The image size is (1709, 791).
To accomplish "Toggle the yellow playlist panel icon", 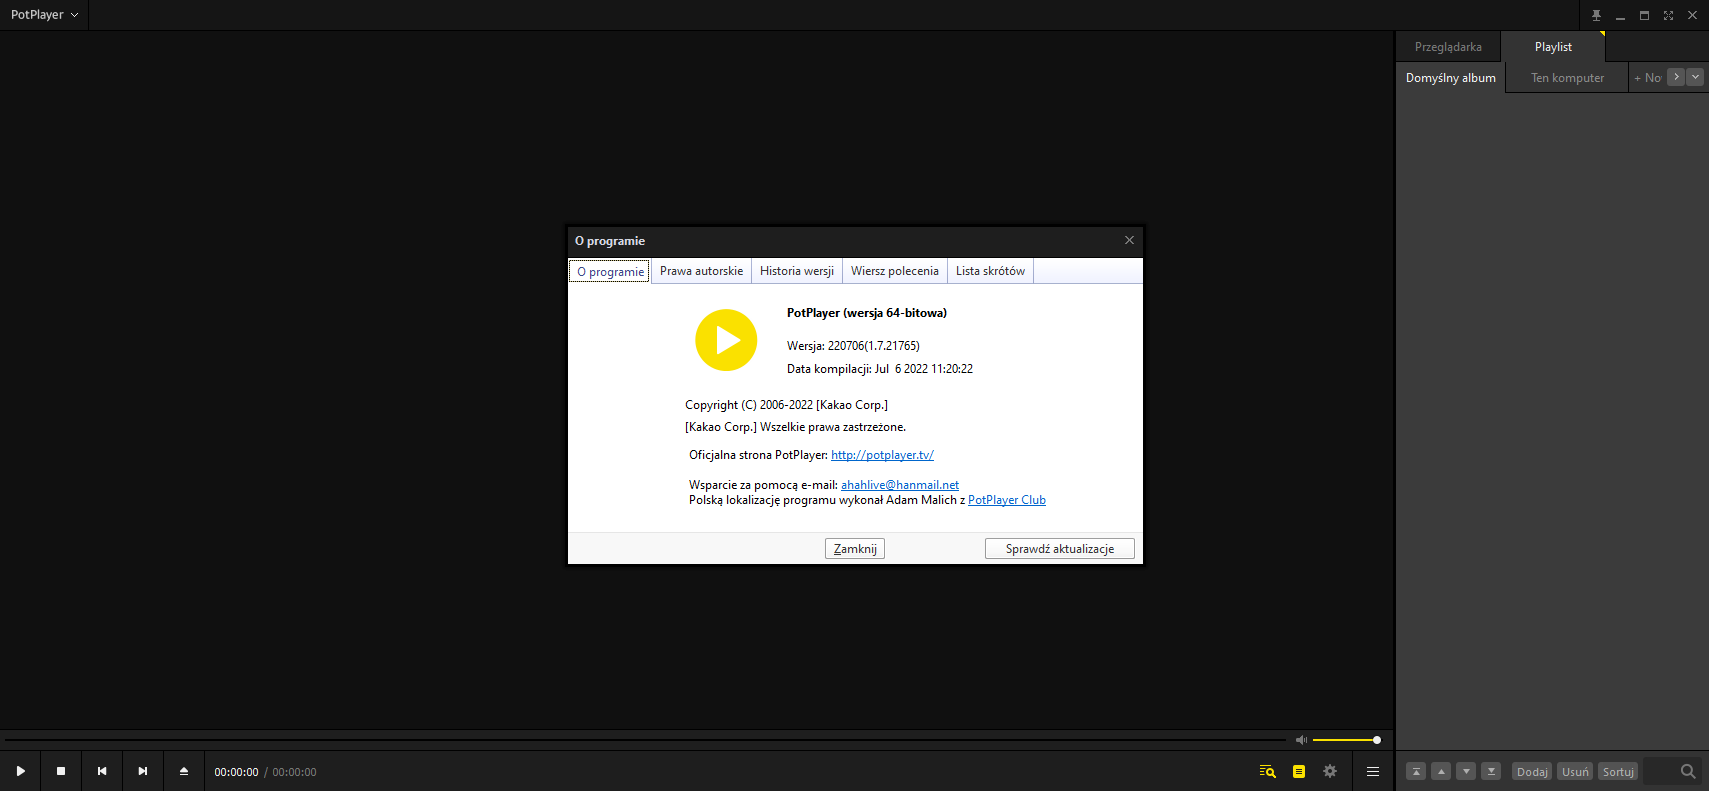I will coord(1299,771).
